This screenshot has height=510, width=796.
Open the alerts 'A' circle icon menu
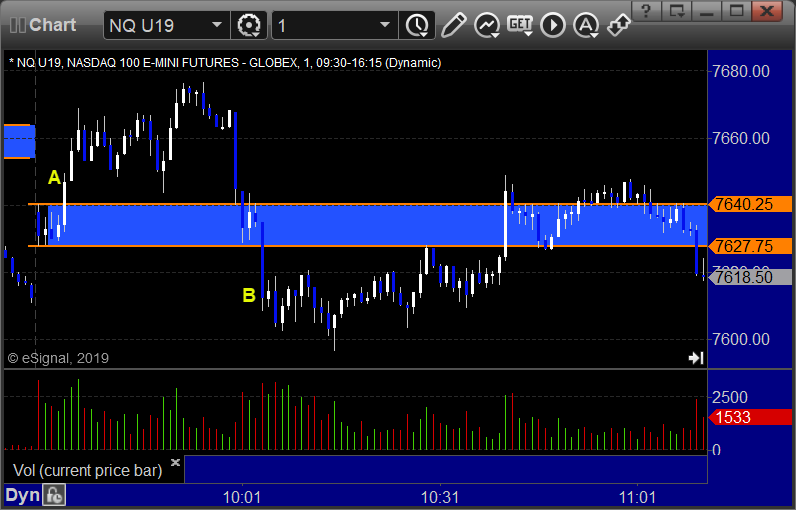(x=586, y=25)
